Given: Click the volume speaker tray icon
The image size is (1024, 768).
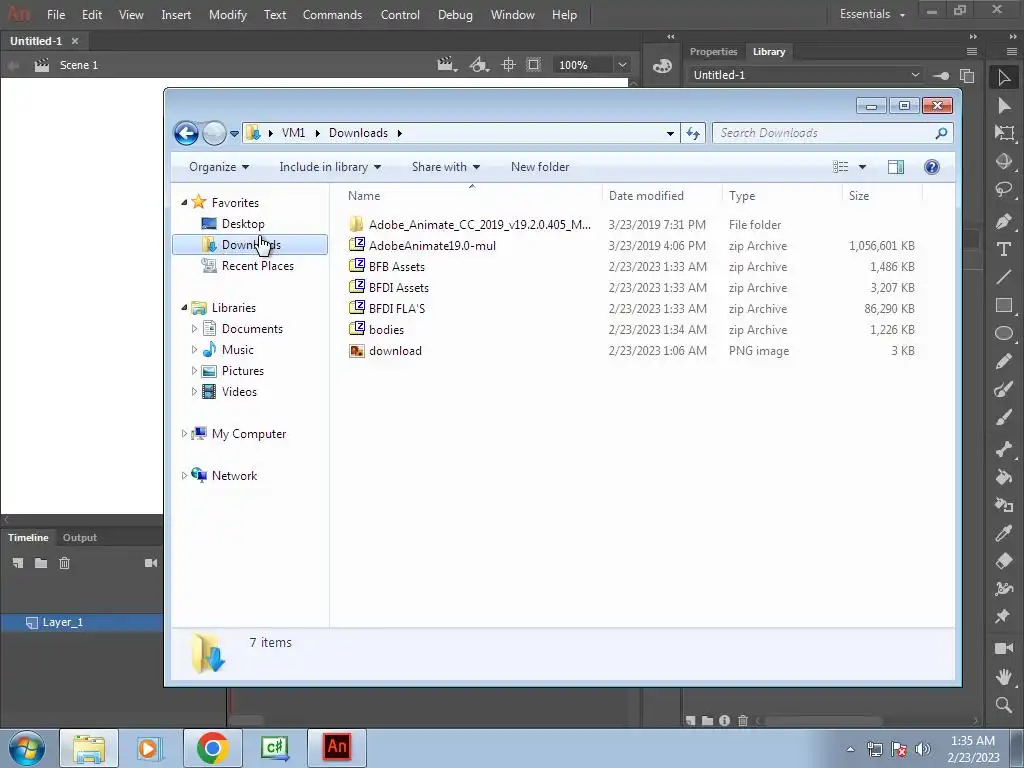Looking at the screenshot, I should 923,749.
